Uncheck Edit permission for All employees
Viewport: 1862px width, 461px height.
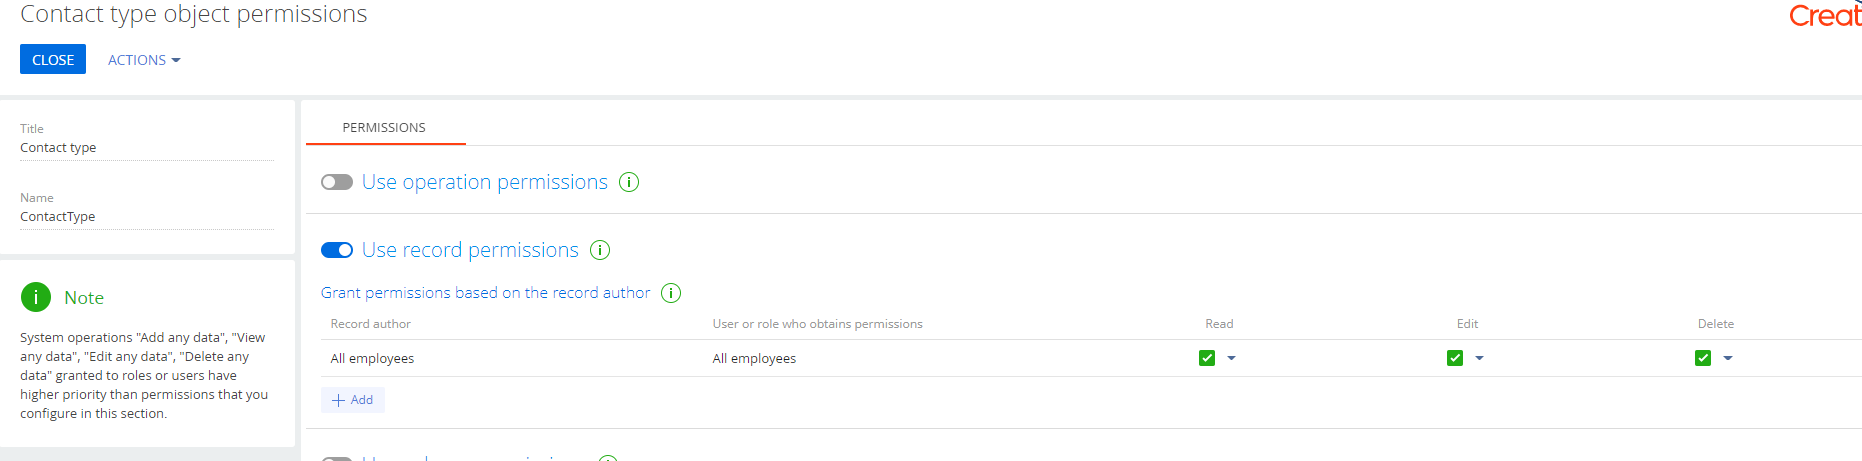1455,358
